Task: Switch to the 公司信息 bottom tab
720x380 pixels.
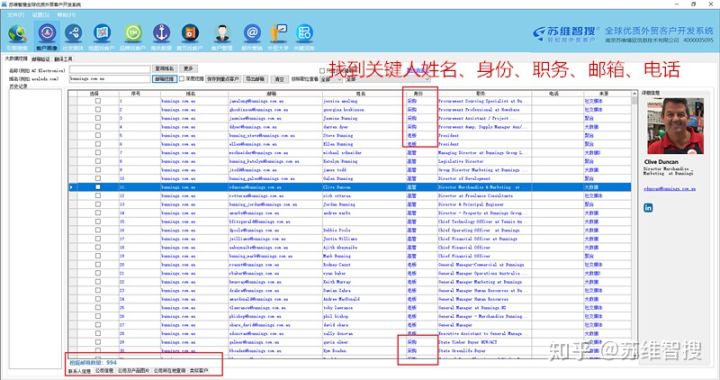Action: pyautogui.click(x=104, y=370)
